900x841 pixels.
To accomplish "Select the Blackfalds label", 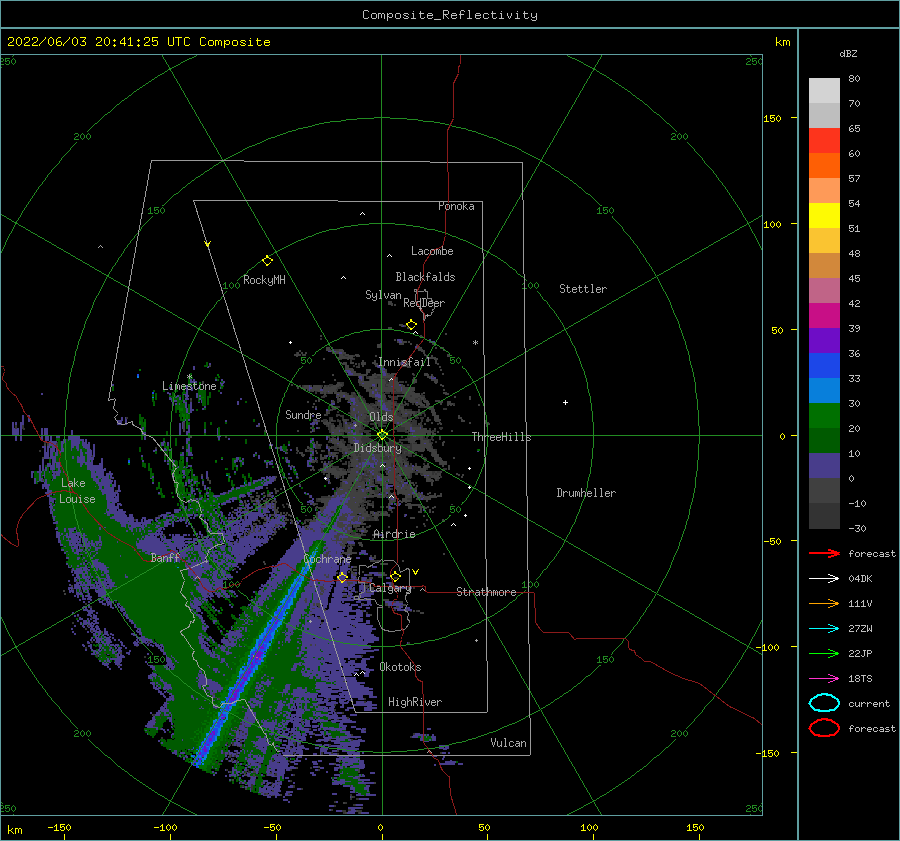I will pyautogui.click(x=425, y=277).
